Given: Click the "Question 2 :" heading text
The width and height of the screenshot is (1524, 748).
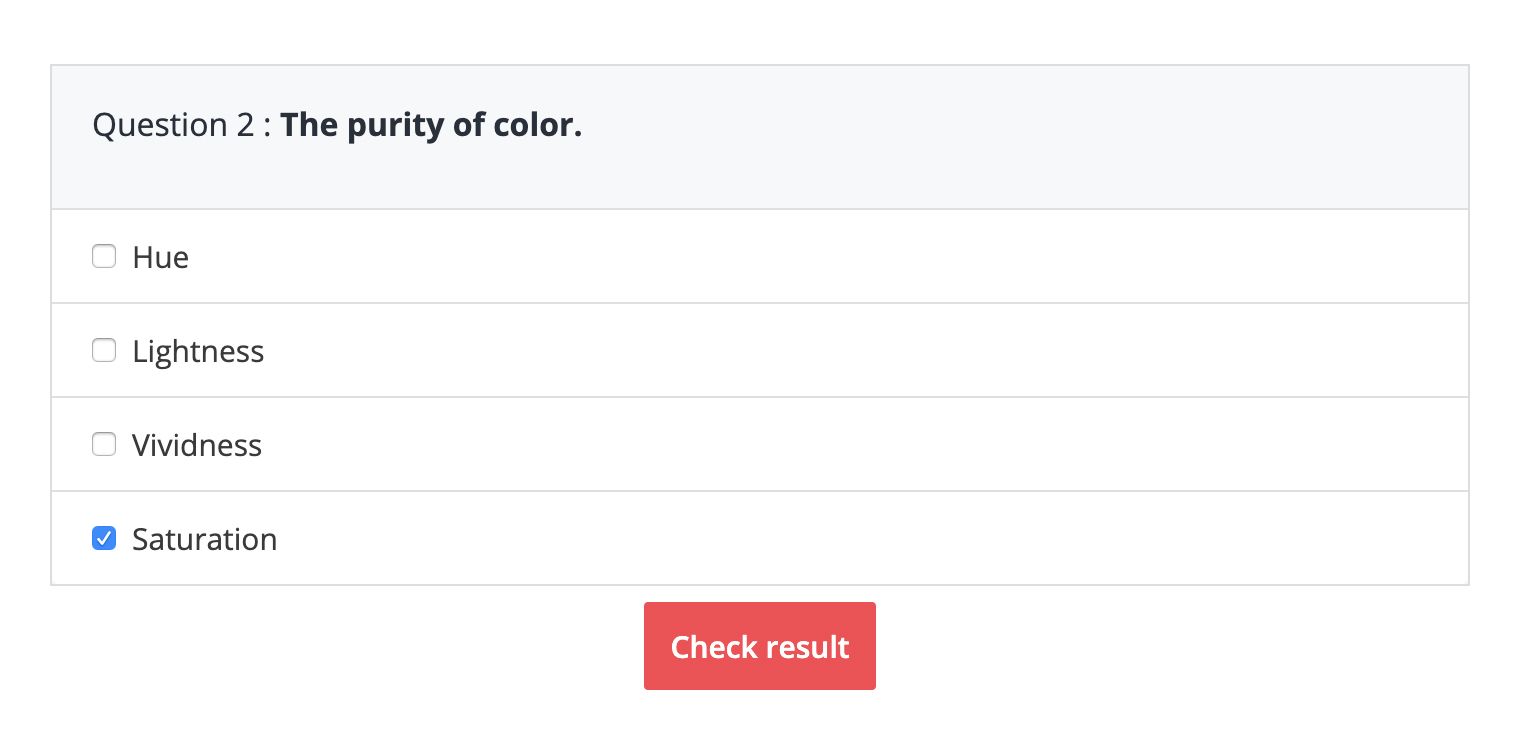Looking at the screenshot, I should pyautogui.click(x=181, y=126).
